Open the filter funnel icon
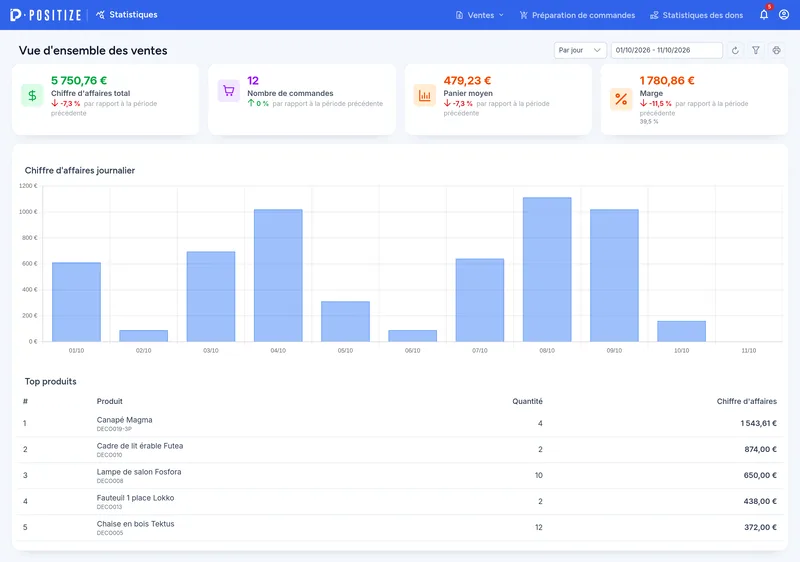 (x=756, y=50)
